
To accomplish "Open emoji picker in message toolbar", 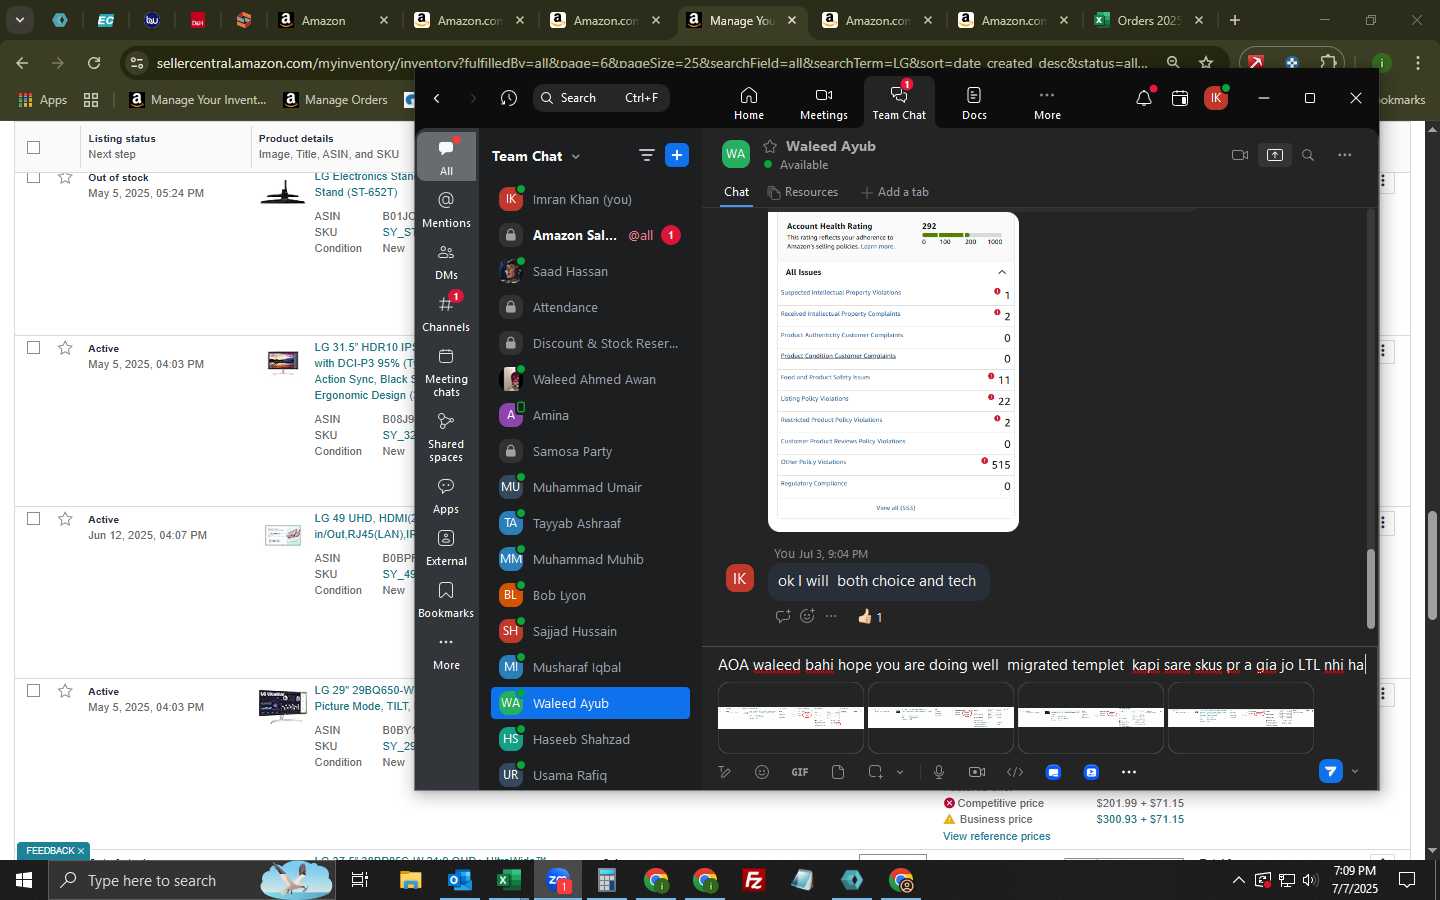I will [x=762, y=772].
